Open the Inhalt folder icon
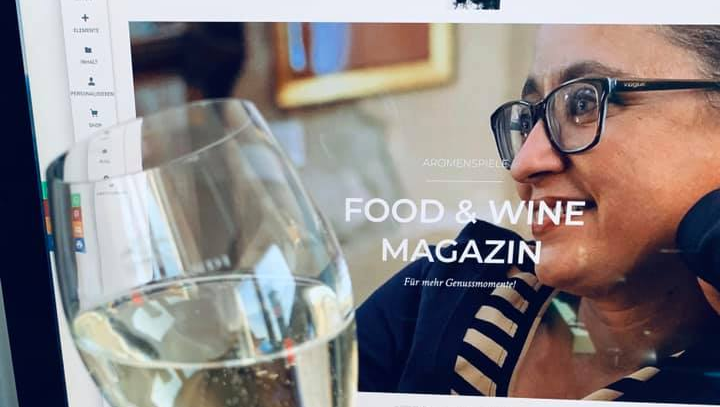The height and width of the screenshot is (407, 720). [x=88, y=50]
